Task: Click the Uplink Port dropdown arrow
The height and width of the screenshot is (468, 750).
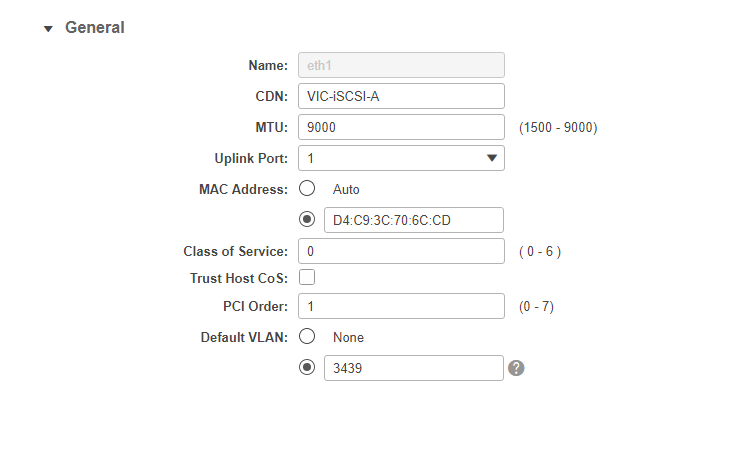Action: pos(491,158)
